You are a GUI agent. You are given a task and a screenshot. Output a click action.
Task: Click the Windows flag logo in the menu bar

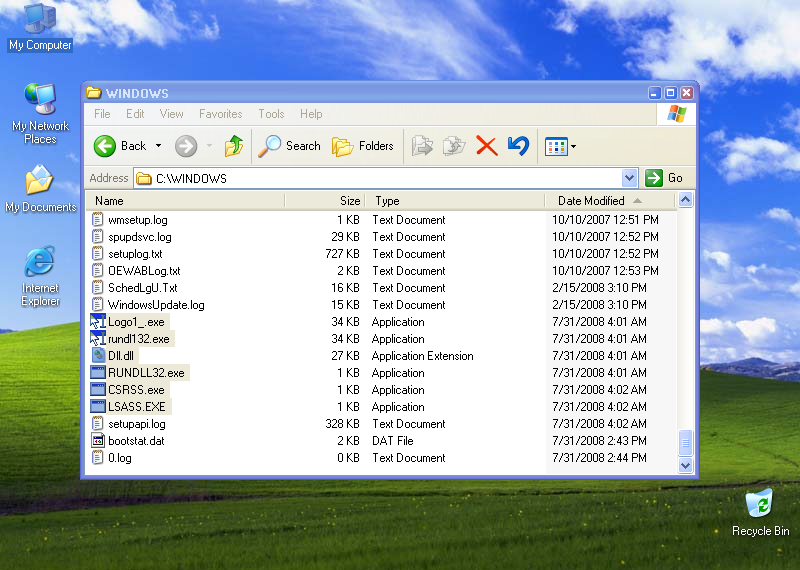point(677,113)
